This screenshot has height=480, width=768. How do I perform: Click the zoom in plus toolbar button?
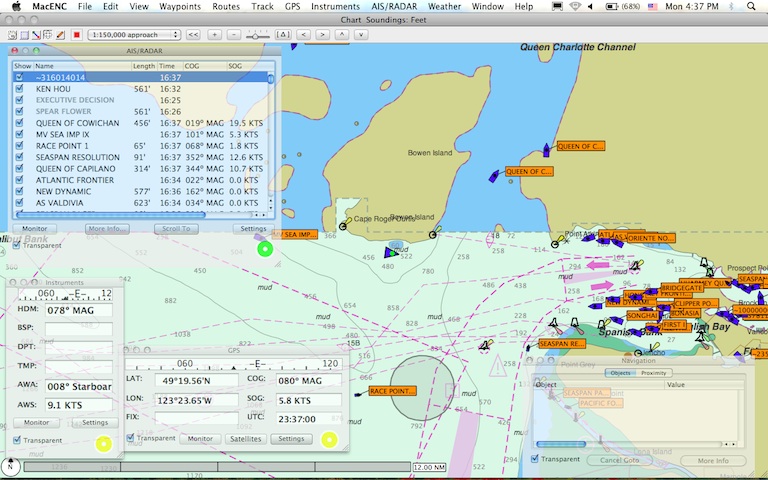pyautogui.click(x=214, y=34)
